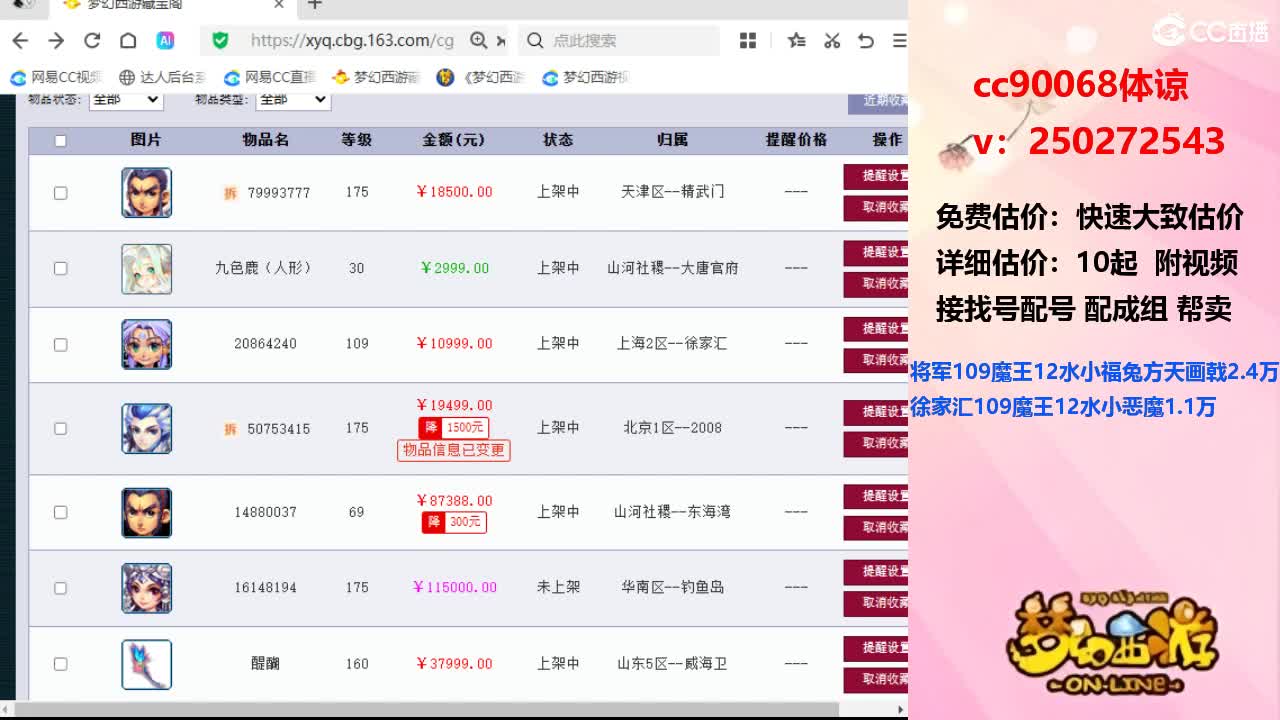Click the green security shield icon

tap(220, 40)
